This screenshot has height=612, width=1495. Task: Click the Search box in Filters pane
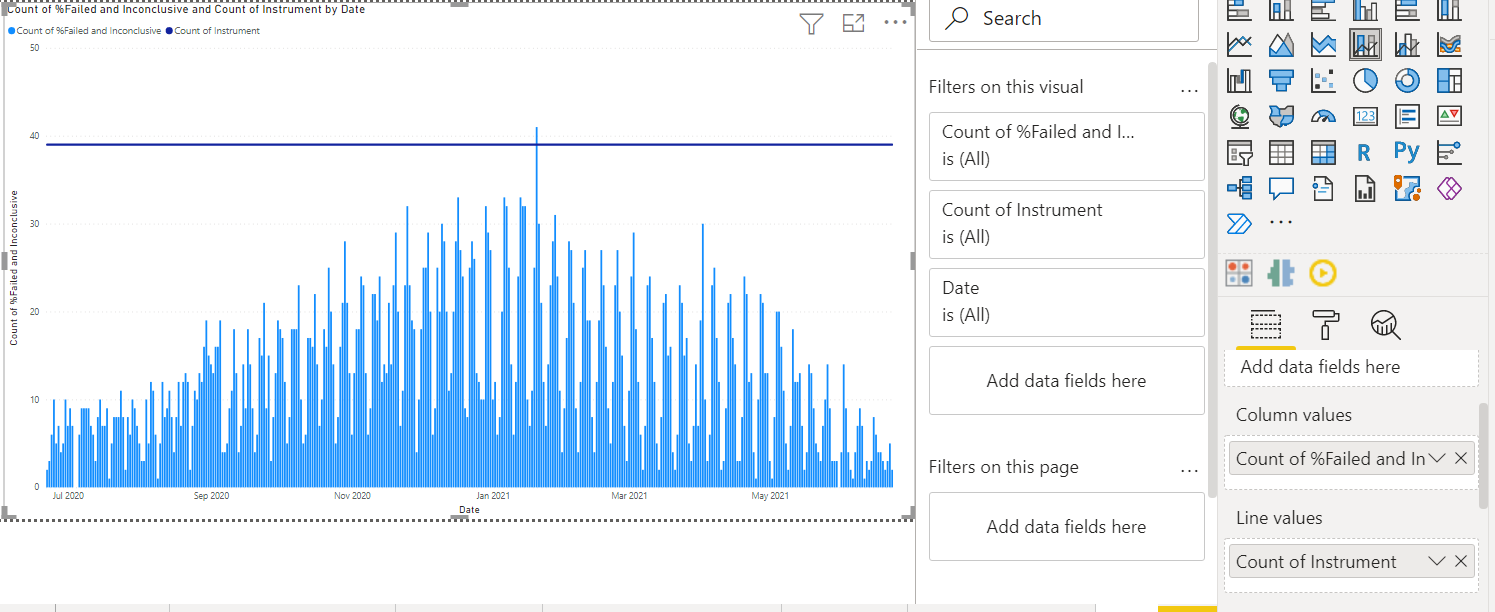coord(1064,19)
